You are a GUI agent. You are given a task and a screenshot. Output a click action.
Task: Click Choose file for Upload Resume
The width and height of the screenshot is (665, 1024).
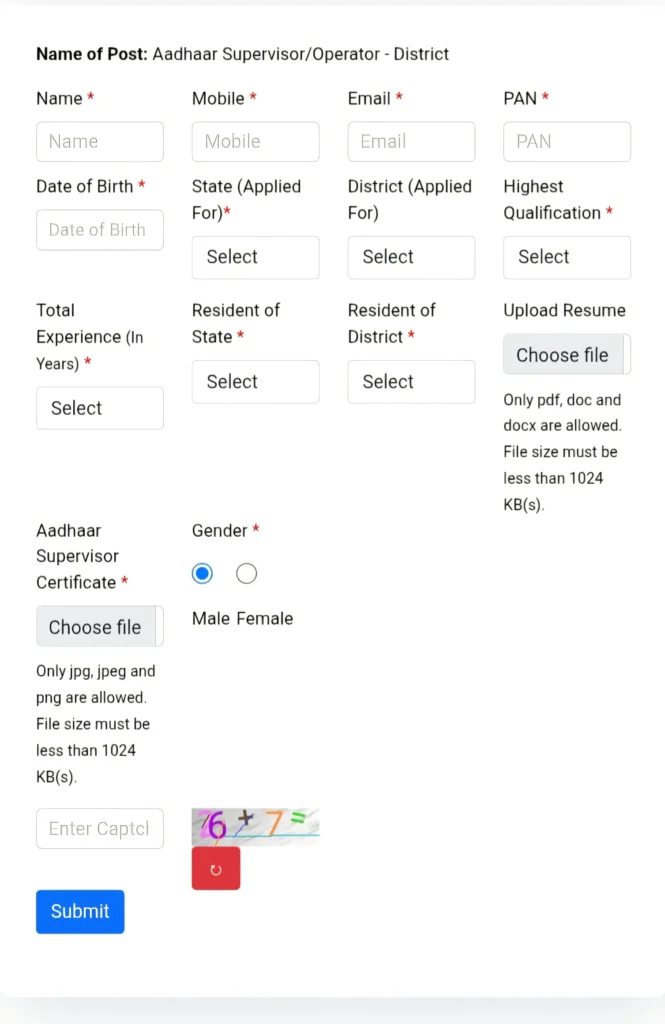(563, 355)
